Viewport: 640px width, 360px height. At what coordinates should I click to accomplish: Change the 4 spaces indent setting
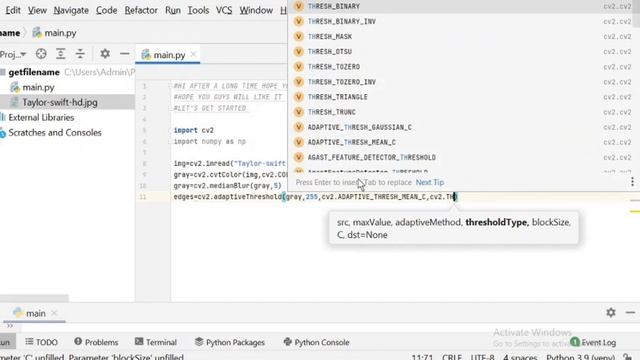520,356
